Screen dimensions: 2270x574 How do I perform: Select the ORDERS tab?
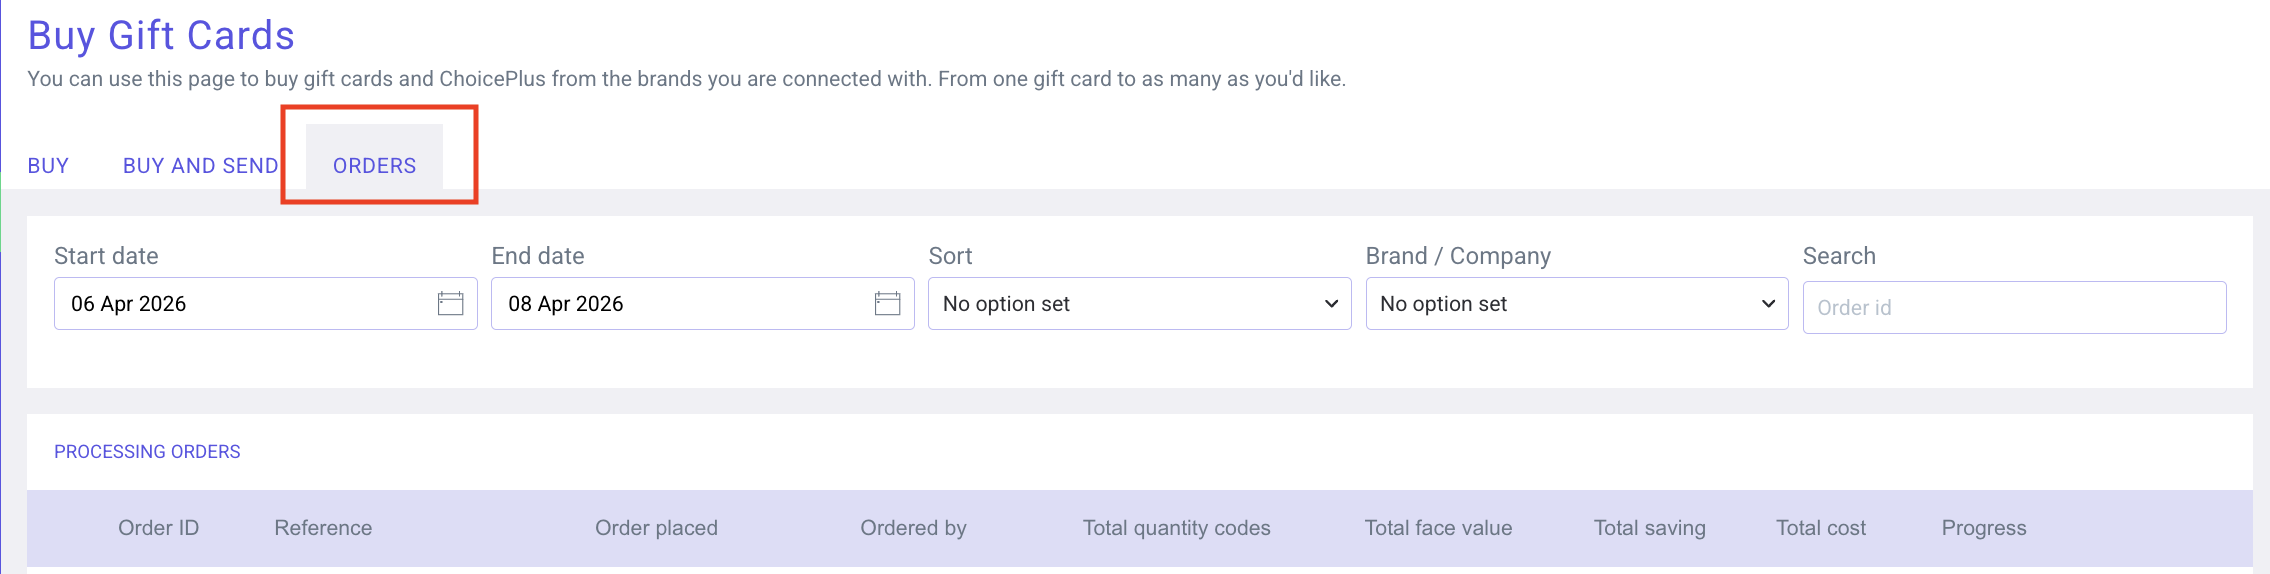[374, 166]
